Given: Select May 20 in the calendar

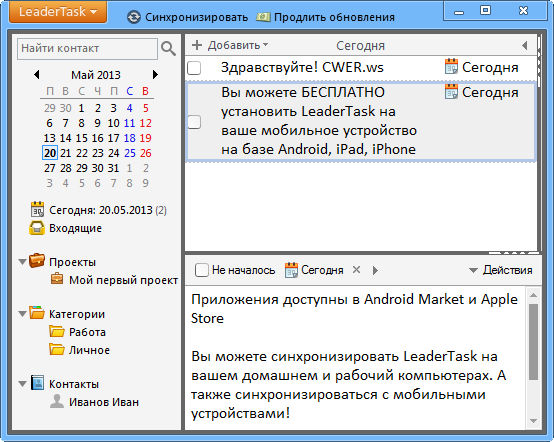Looking at the screenshot, I should (50, 153).
